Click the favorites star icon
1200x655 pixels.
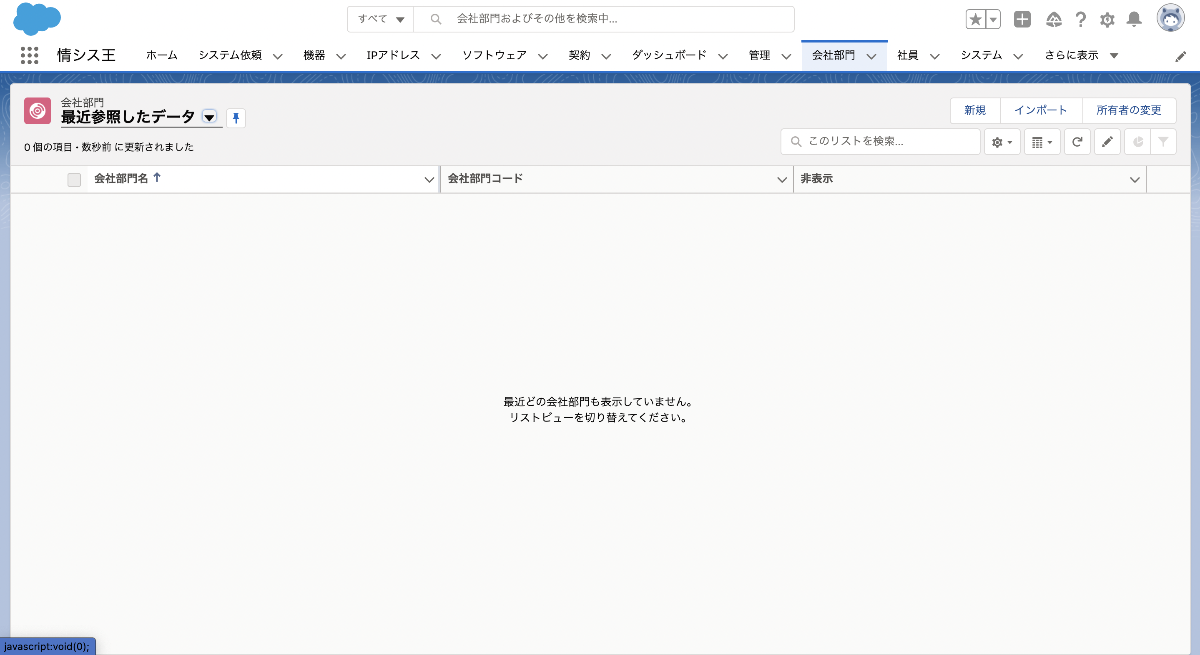[976, 19]
